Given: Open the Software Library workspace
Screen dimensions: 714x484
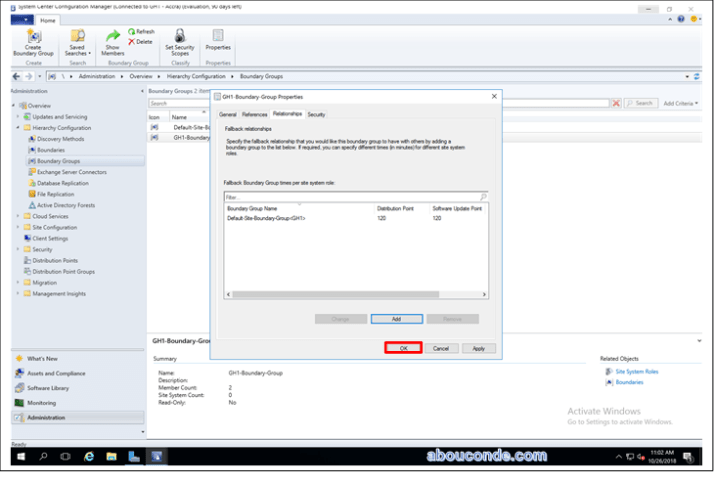Looking at the screenshot, I should 48,388.
